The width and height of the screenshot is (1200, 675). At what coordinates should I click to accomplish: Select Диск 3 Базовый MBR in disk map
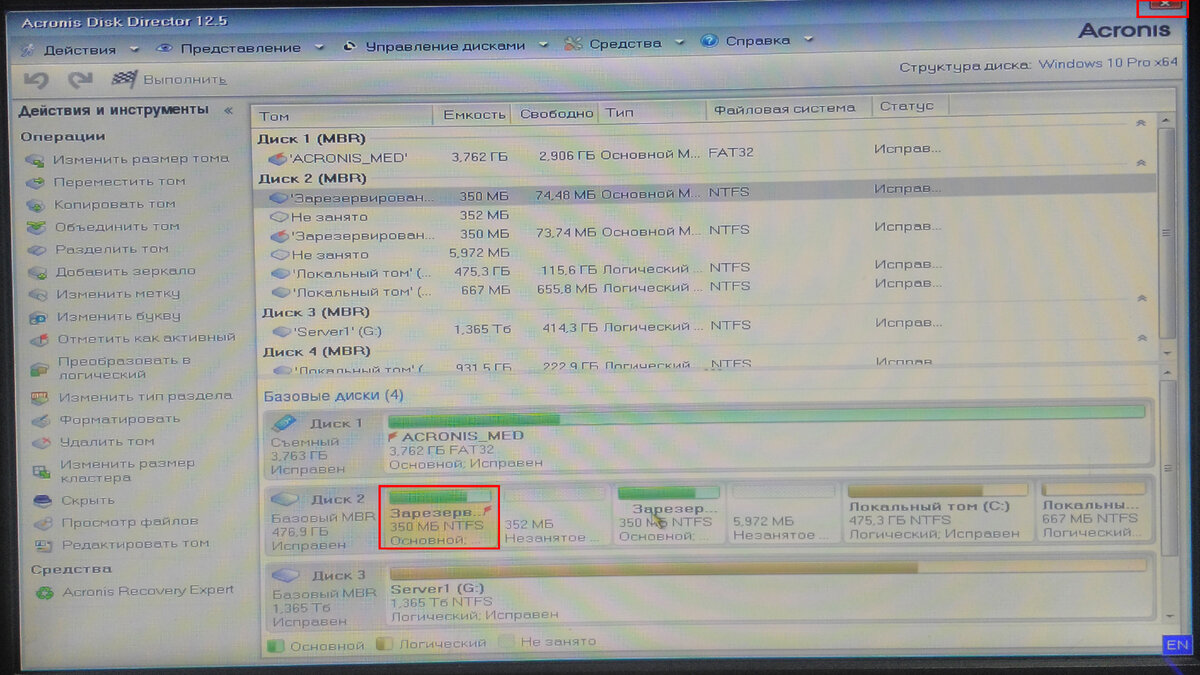pyautogui.click(x=322, y=597)
